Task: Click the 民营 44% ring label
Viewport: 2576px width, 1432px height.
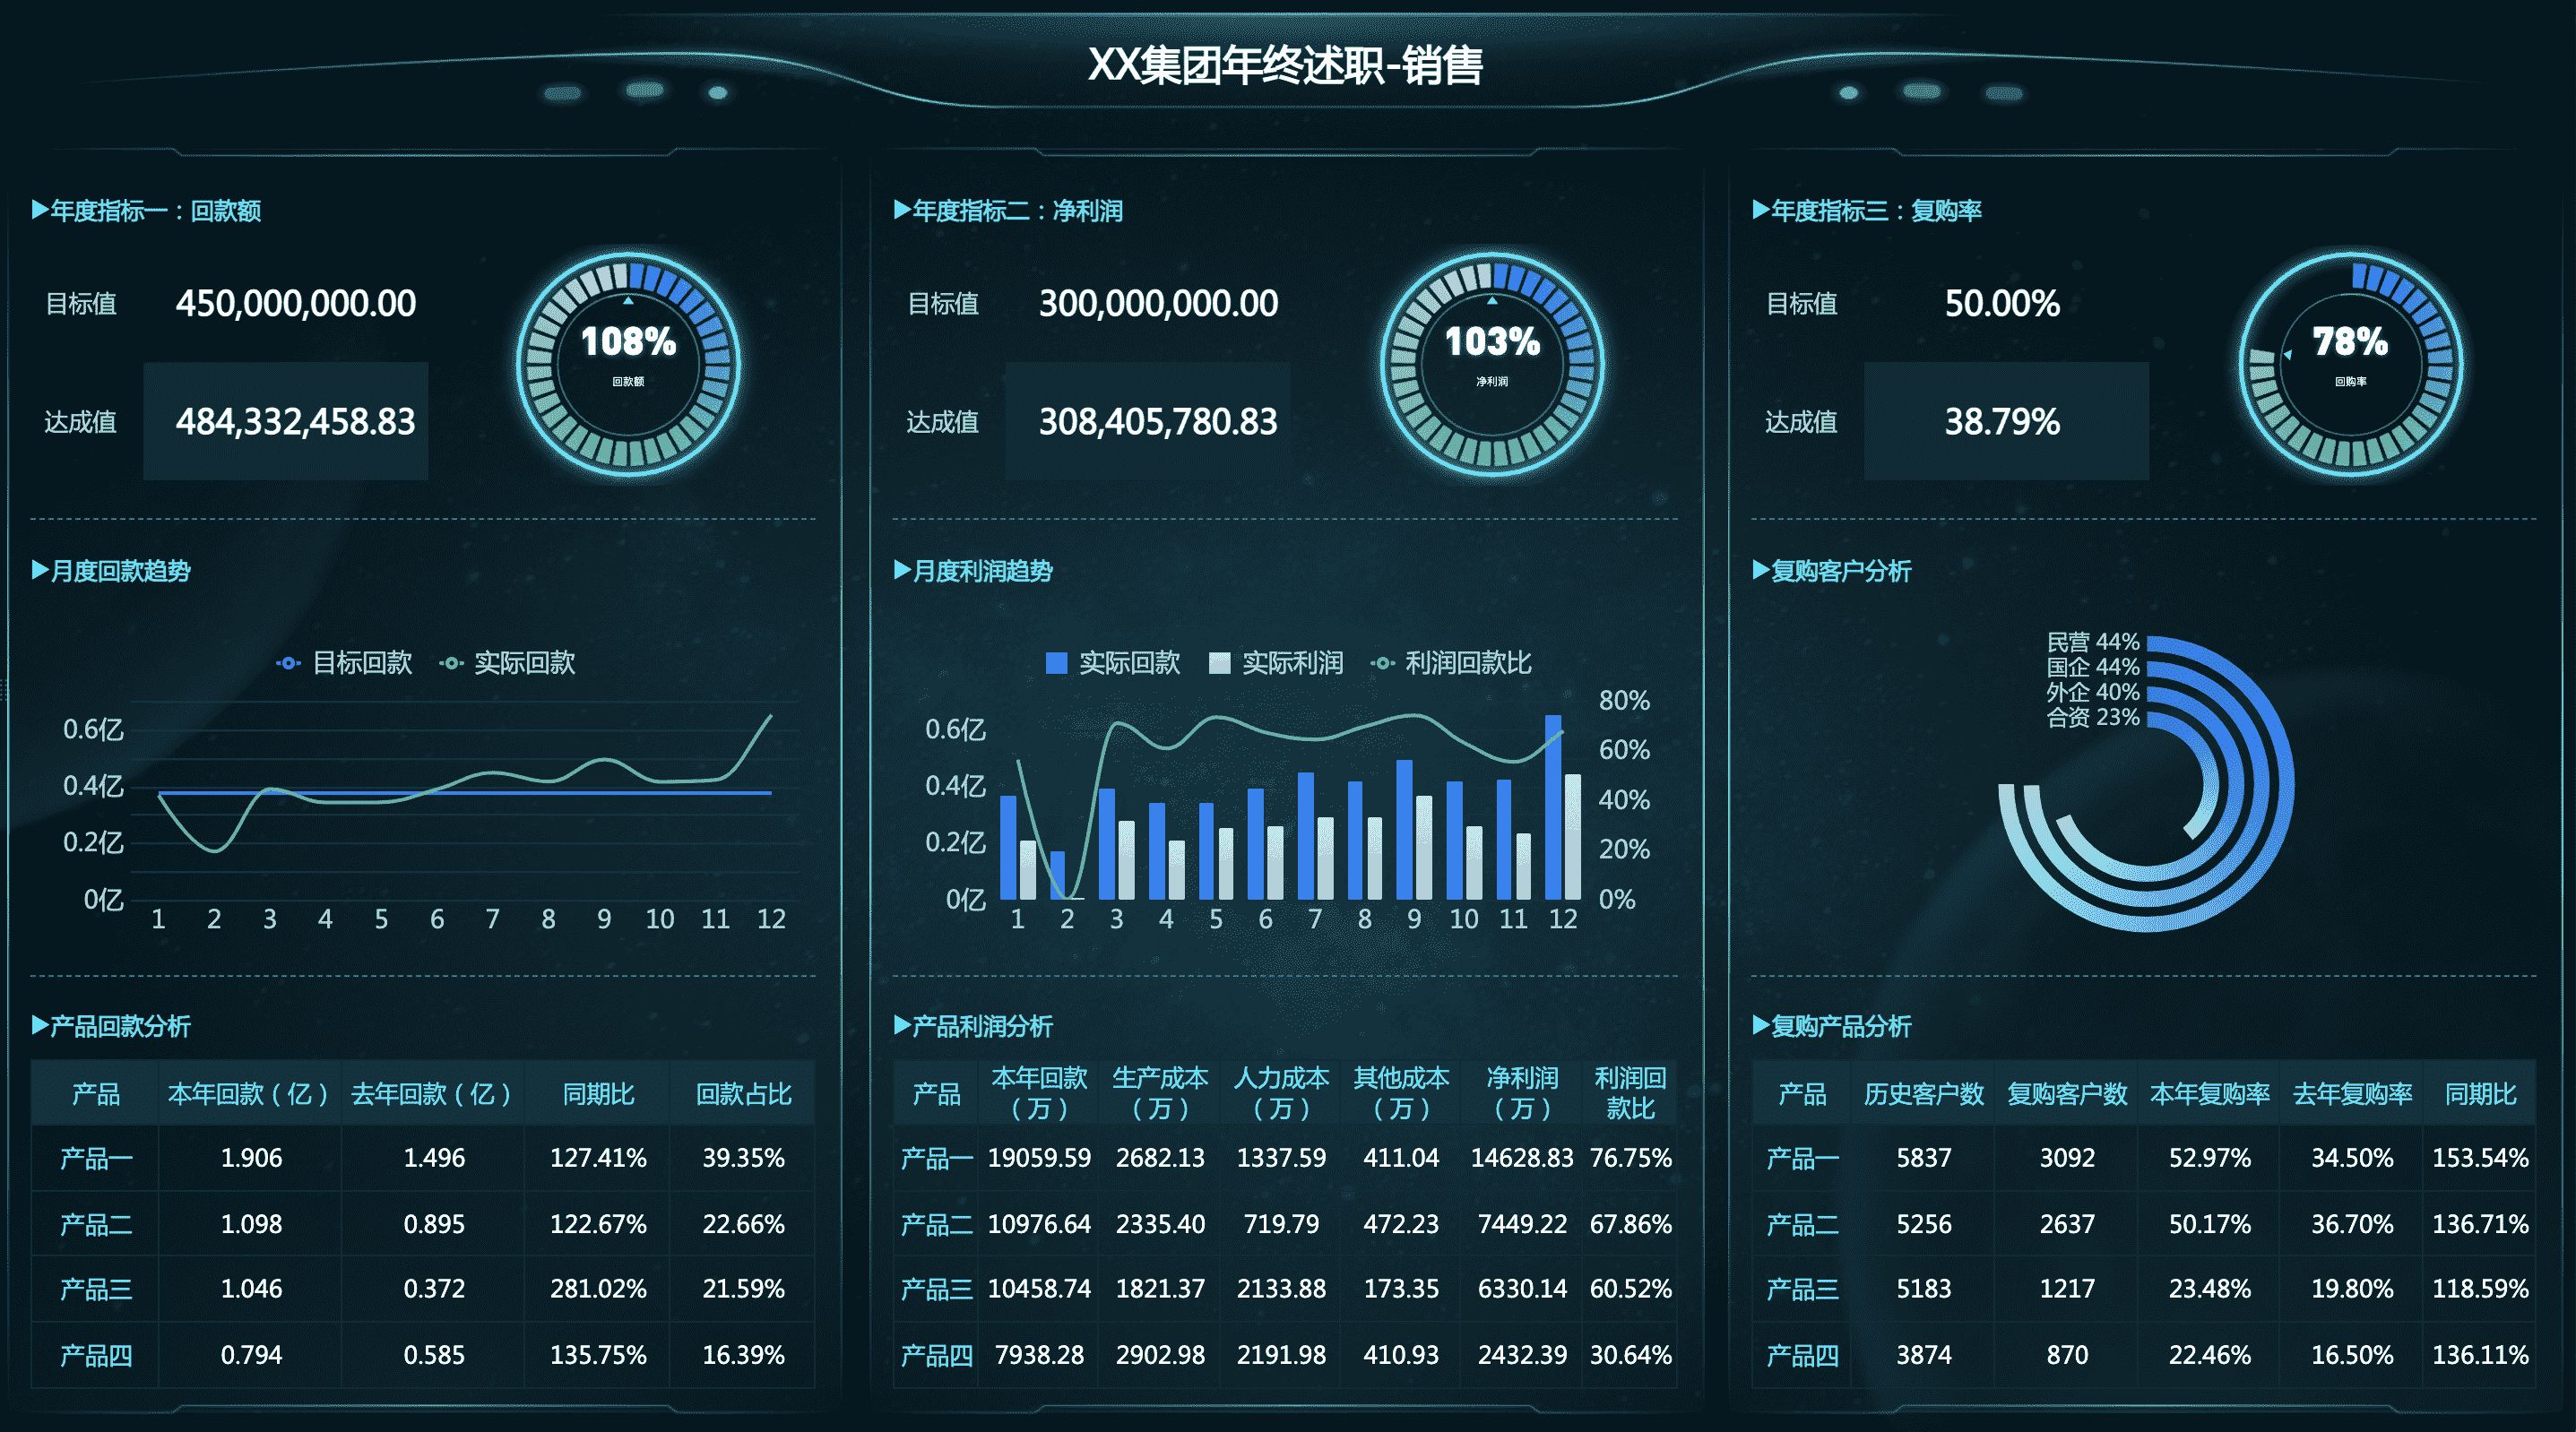Action: pyautogui.click(x=2092, y=642)
